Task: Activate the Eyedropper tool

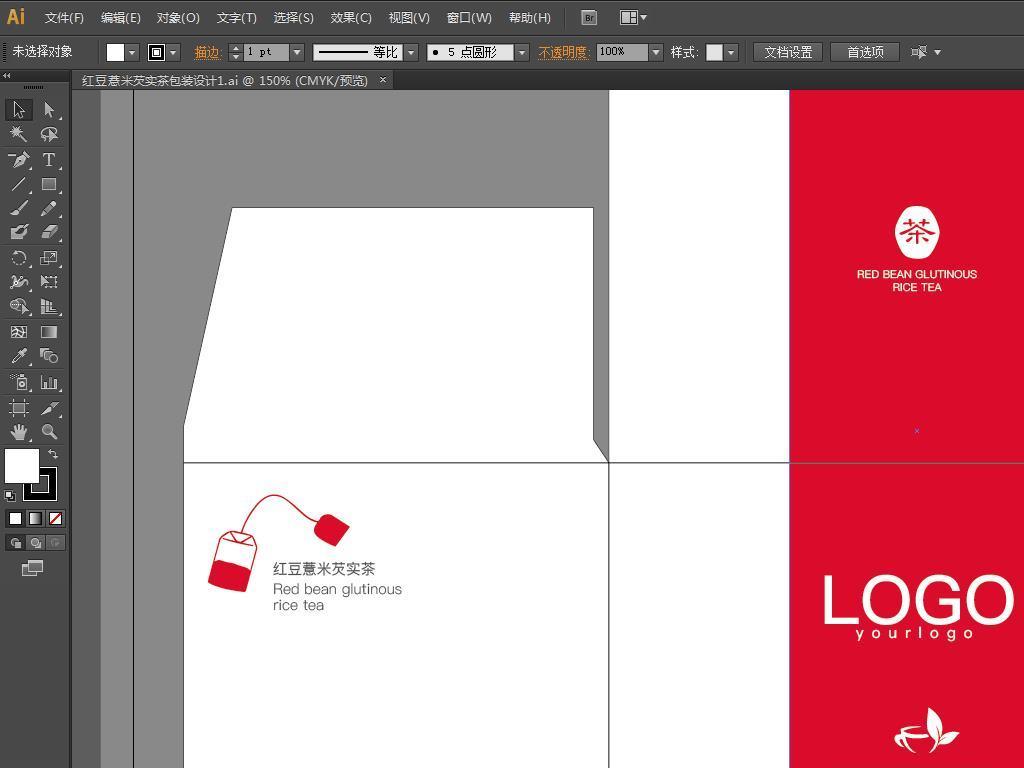Action: tap(19, 357)
